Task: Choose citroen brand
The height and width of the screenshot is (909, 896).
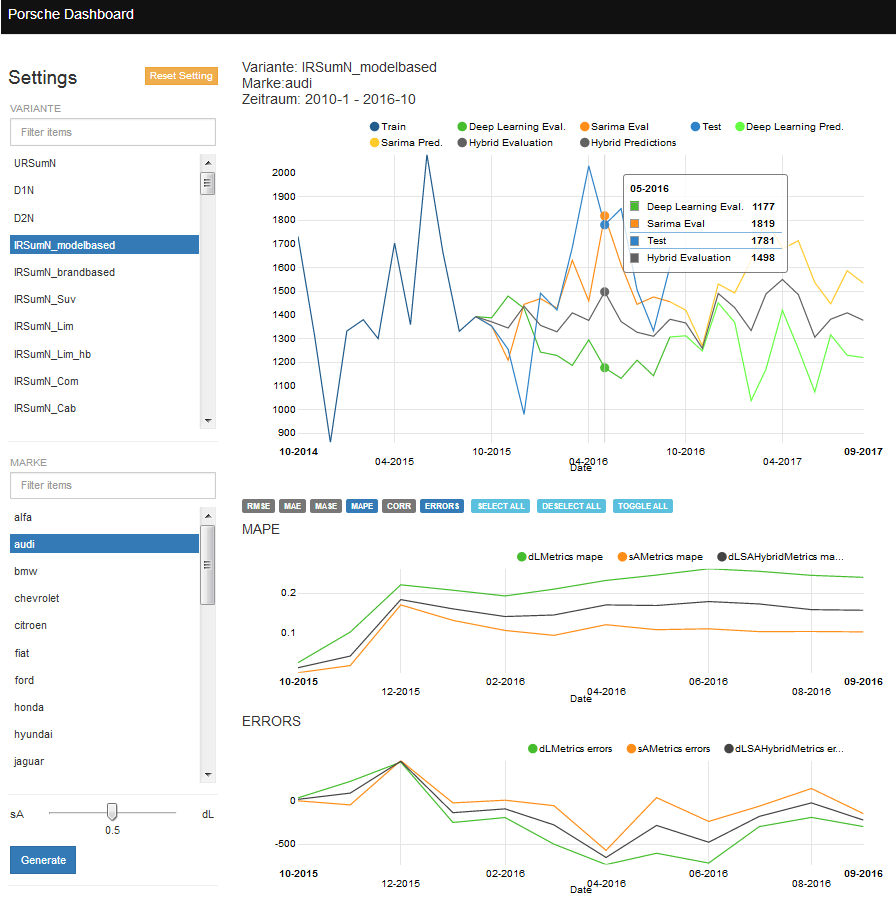Action: coord(104,626)
